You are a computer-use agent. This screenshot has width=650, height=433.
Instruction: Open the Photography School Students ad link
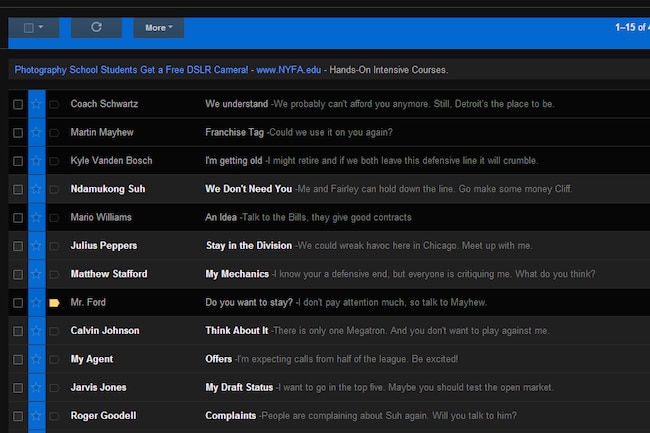point(131,70)
